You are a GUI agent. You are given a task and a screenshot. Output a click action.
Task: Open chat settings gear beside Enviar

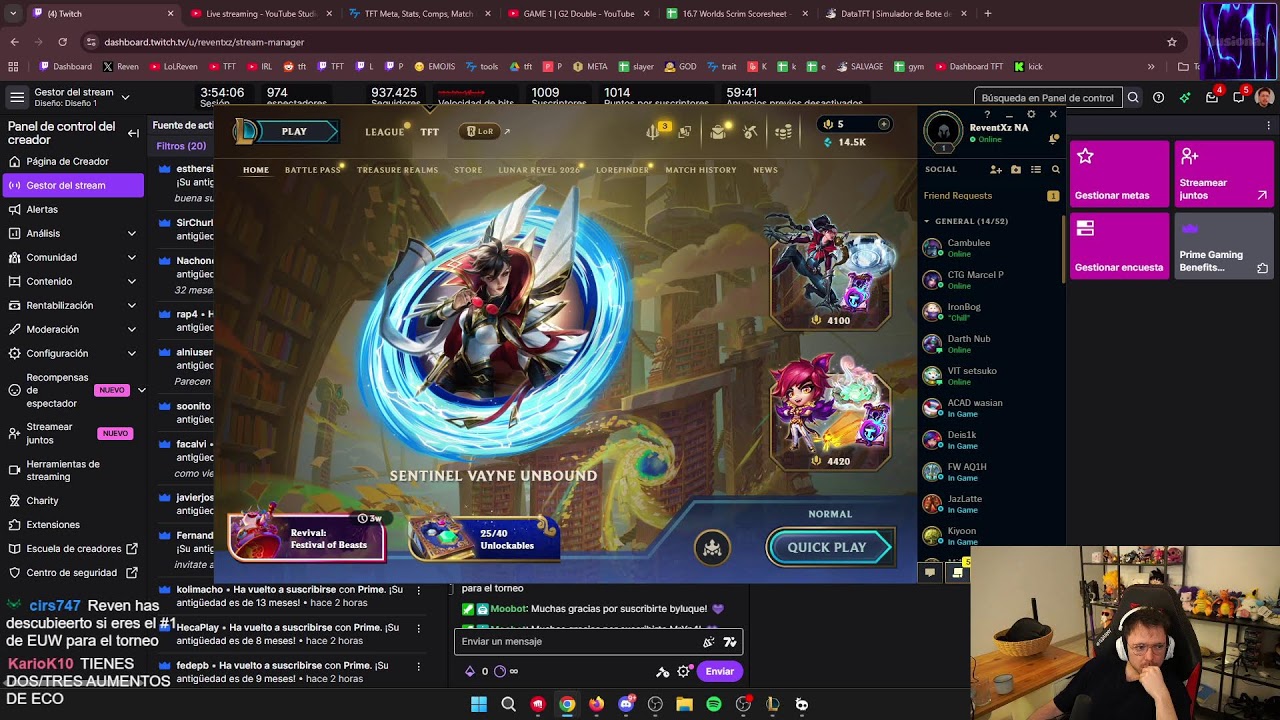[x=684, y=672]
